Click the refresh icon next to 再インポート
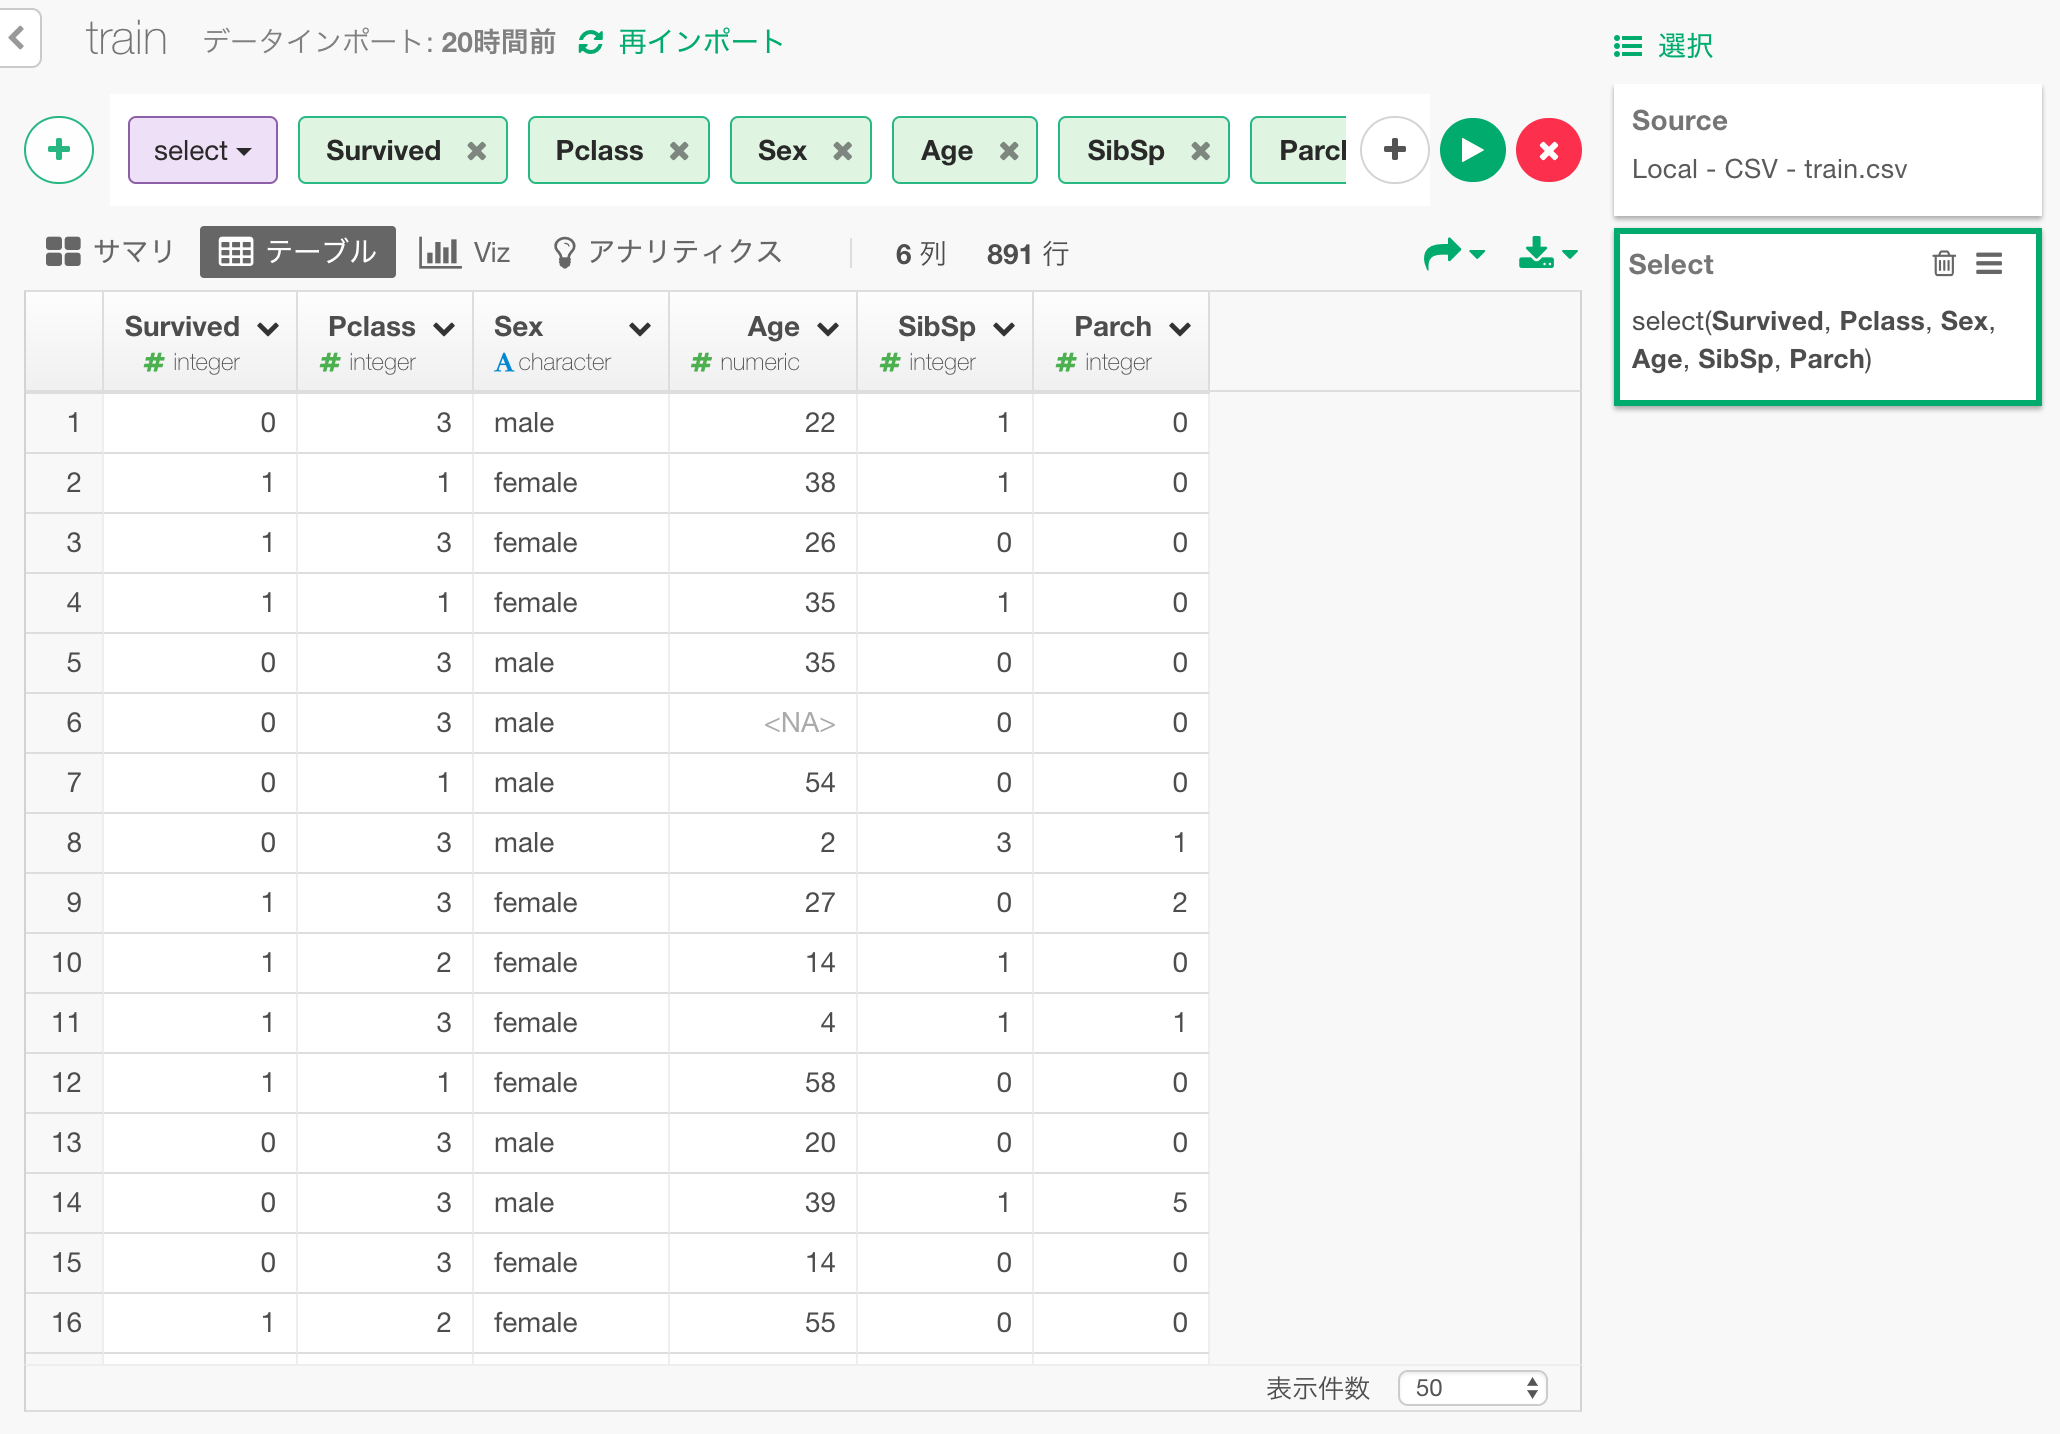 [590, 41]
